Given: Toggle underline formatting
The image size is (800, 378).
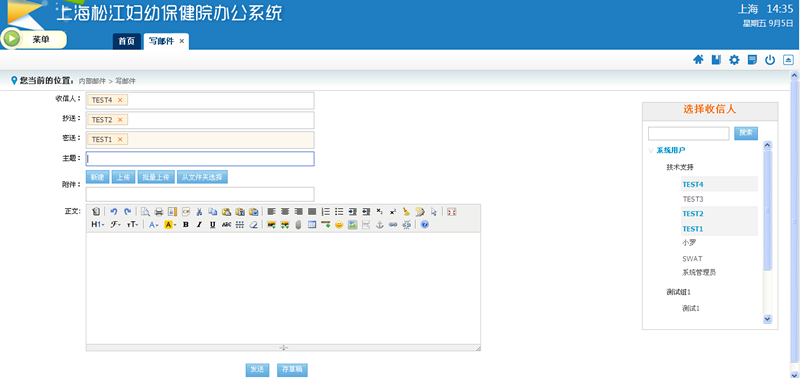Looking at the screenshot, I should click(213, 224).
